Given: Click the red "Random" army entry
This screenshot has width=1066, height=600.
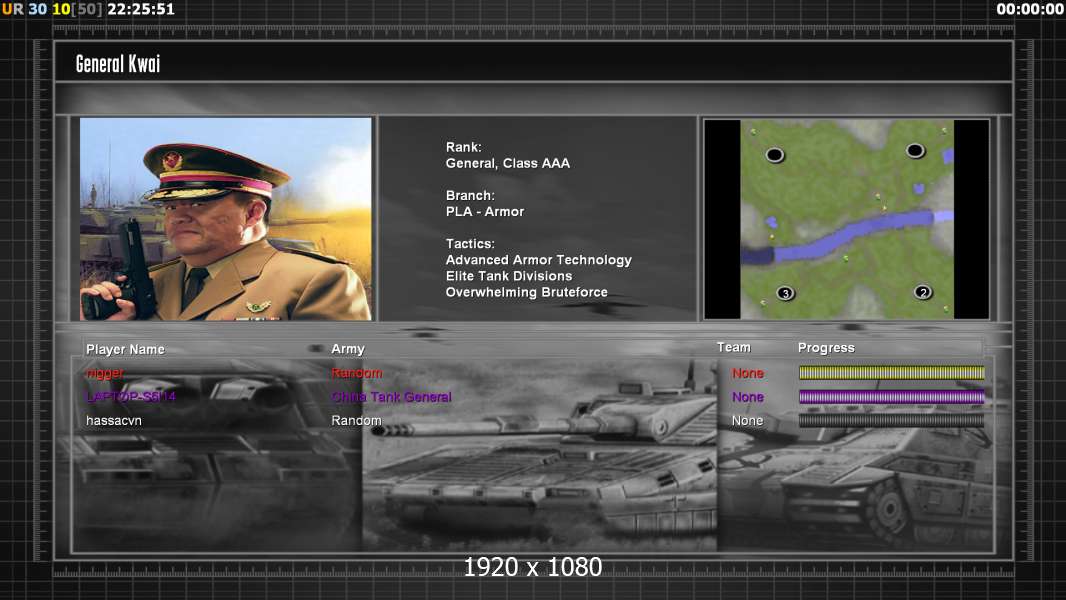Looking at the screenshot, I should click(x=357, y=373).
